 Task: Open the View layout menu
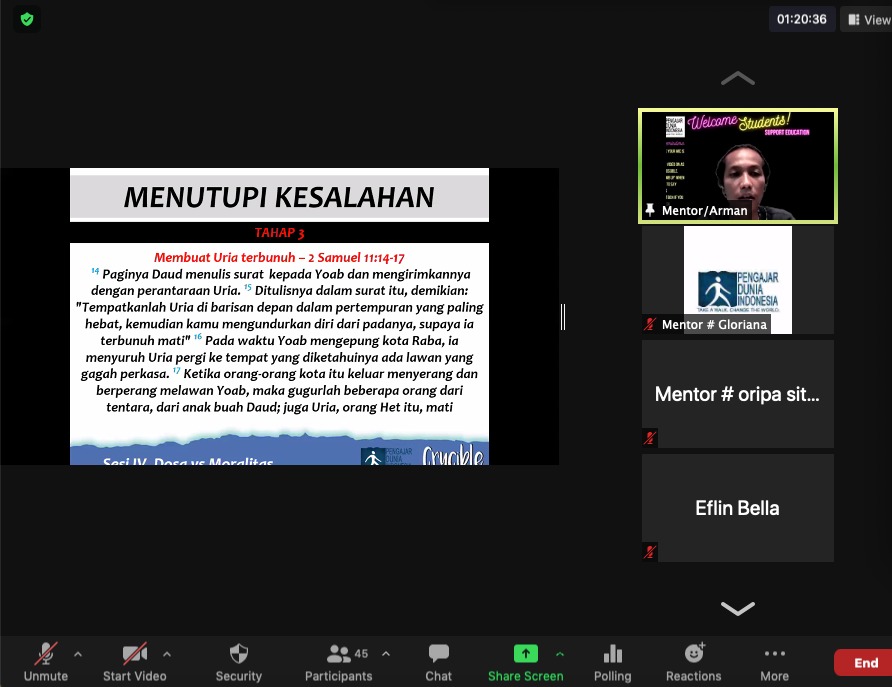(x=866, y=19)
